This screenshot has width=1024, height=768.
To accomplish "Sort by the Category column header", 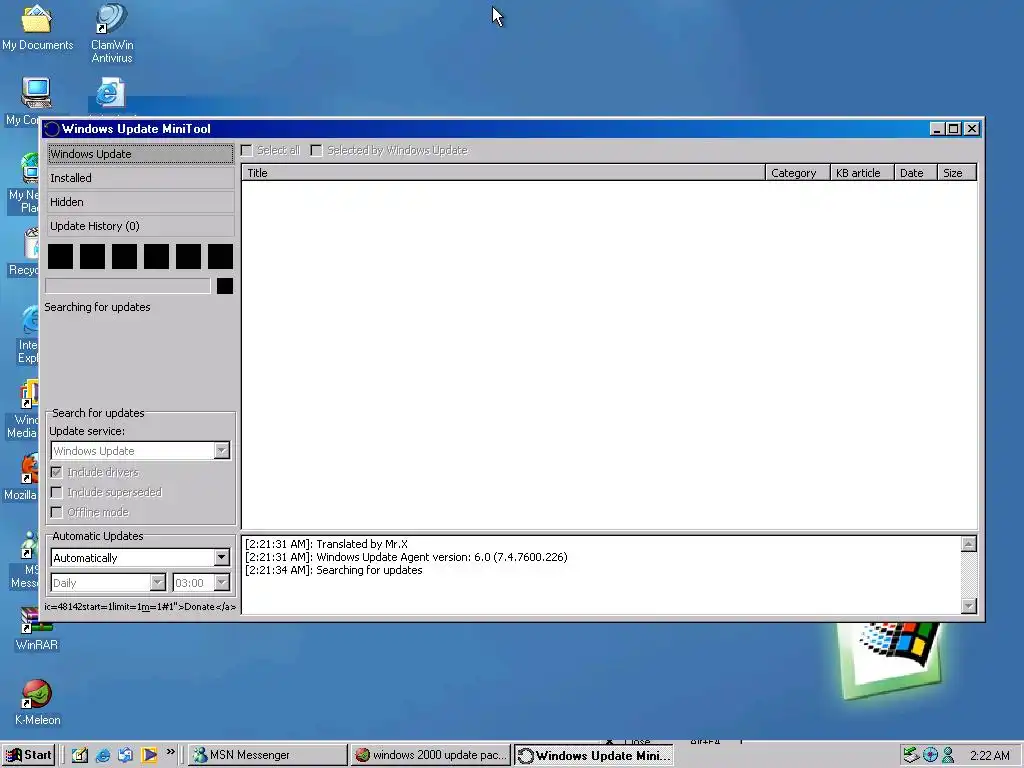I will [797, 173].
